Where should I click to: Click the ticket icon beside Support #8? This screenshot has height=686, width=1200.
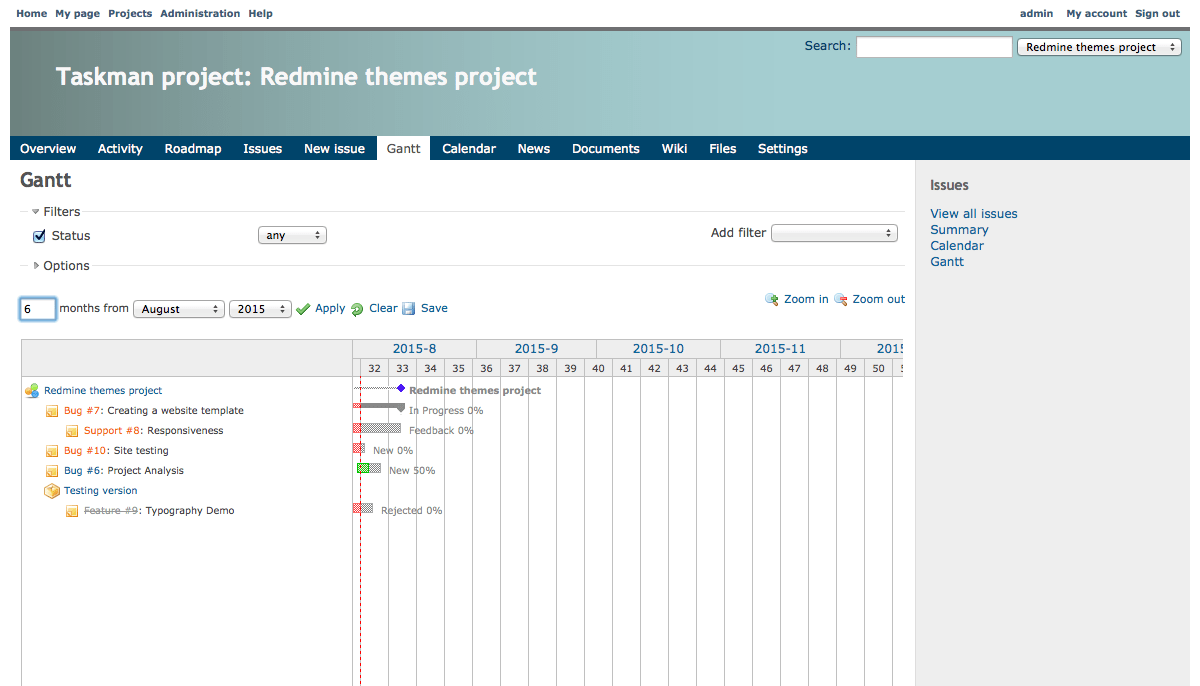pyautogui.click(x=72, y=431)
